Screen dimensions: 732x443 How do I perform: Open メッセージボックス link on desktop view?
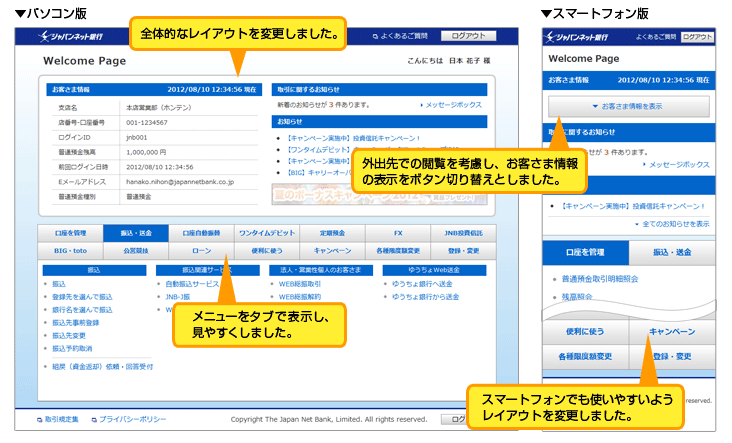(452, 104)
